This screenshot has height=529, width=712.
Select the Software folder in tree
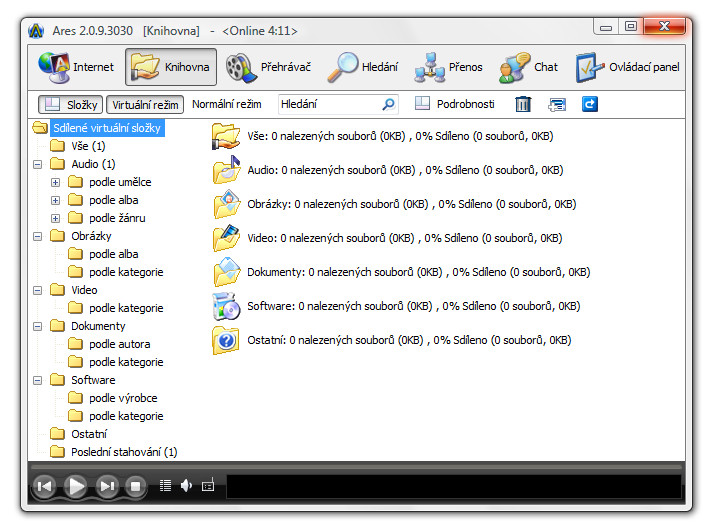coord(93,380)
